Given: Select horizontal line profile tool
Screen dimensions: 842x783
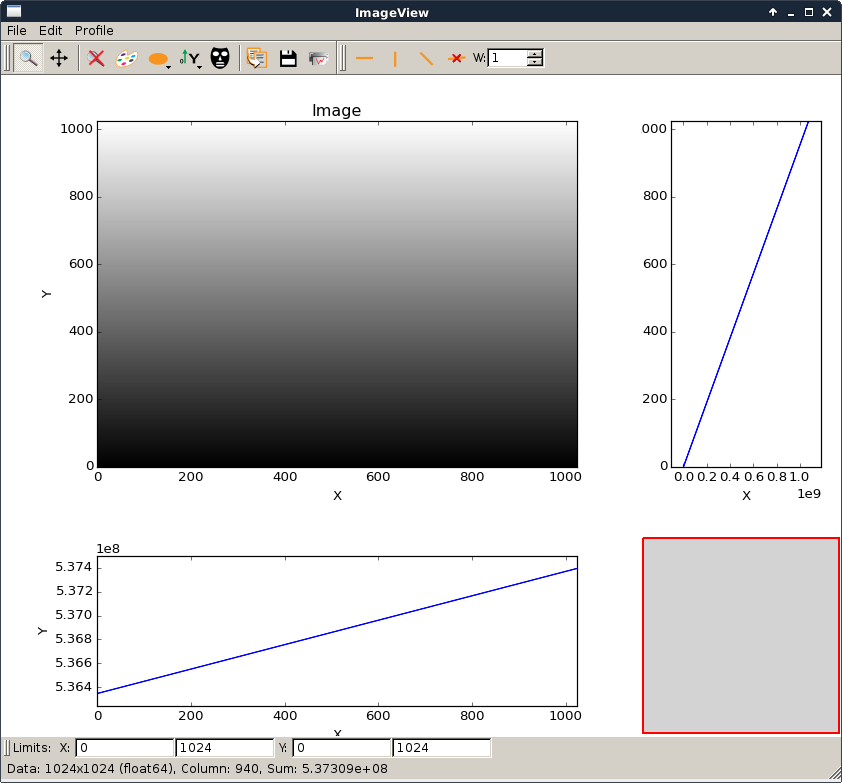Looking at the screenshot, I should [364, 58].
